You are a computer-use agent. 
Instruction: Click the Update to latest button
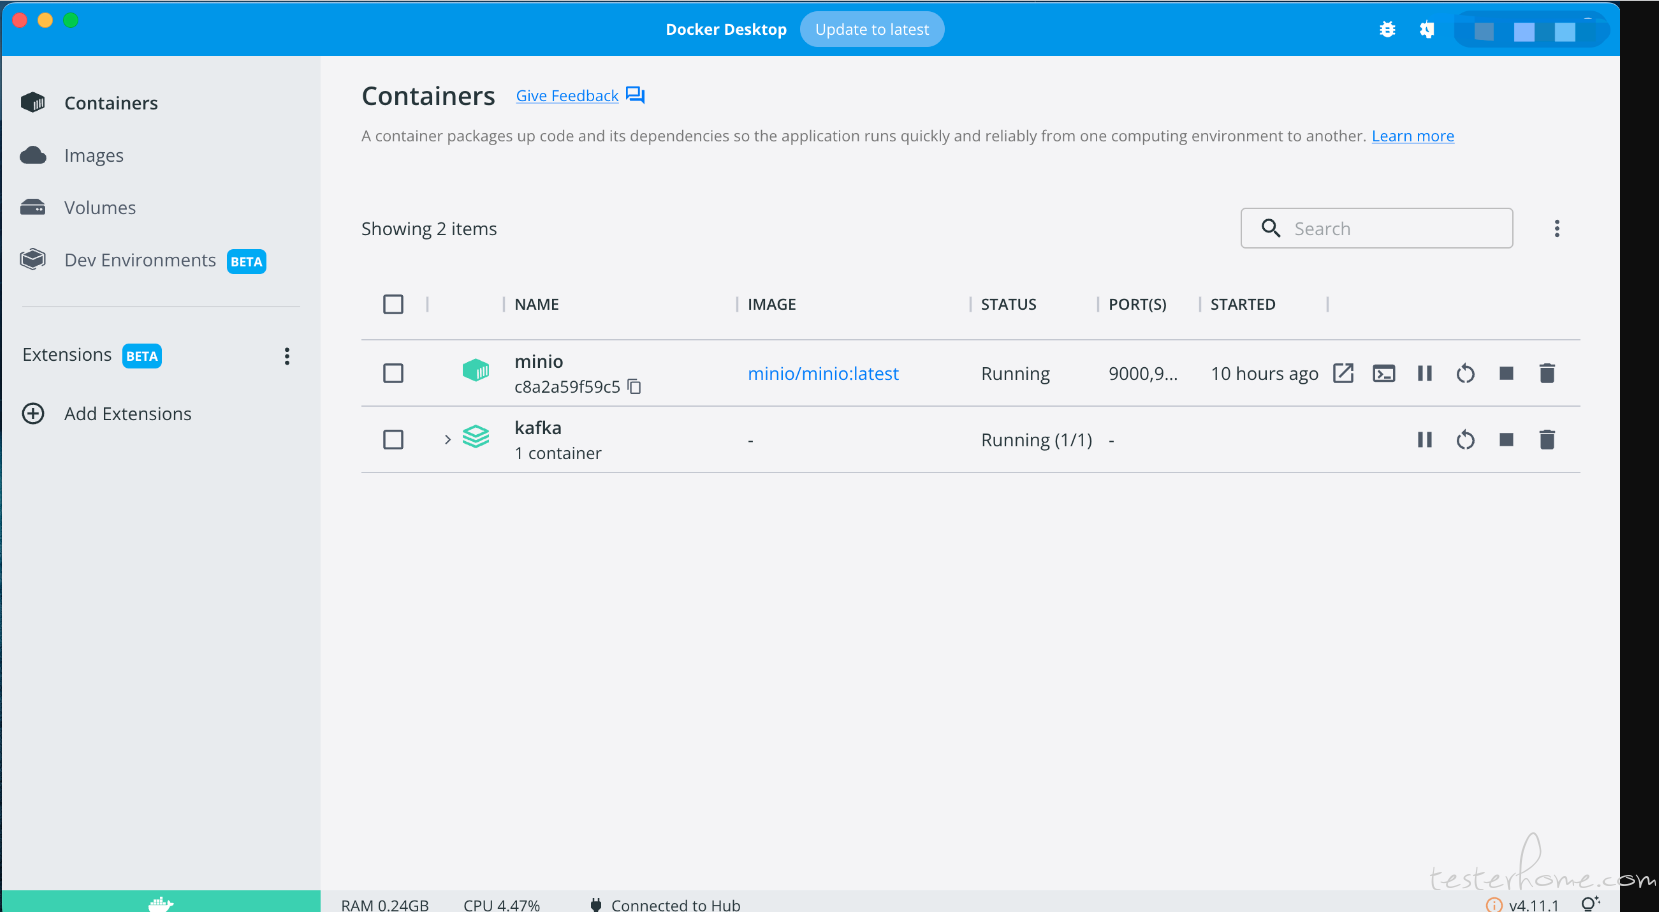[x=872, y=29]
